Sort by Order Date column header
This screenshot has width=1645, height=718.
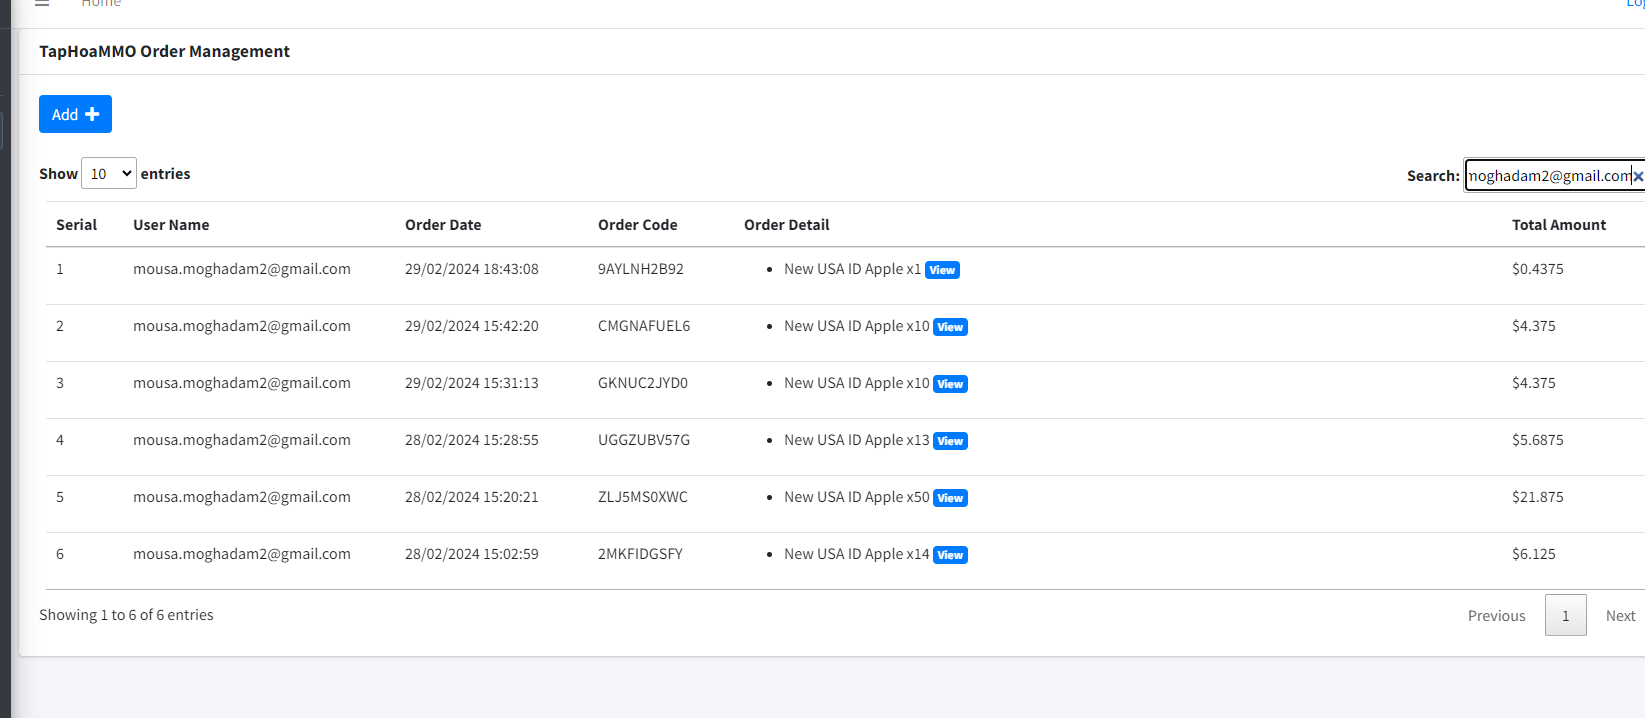click(443, 225)
